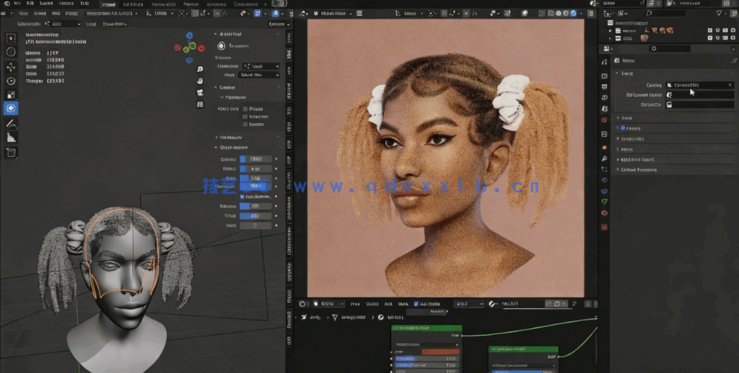Open the Modifiers wrench properties tab

click(604, 158)
